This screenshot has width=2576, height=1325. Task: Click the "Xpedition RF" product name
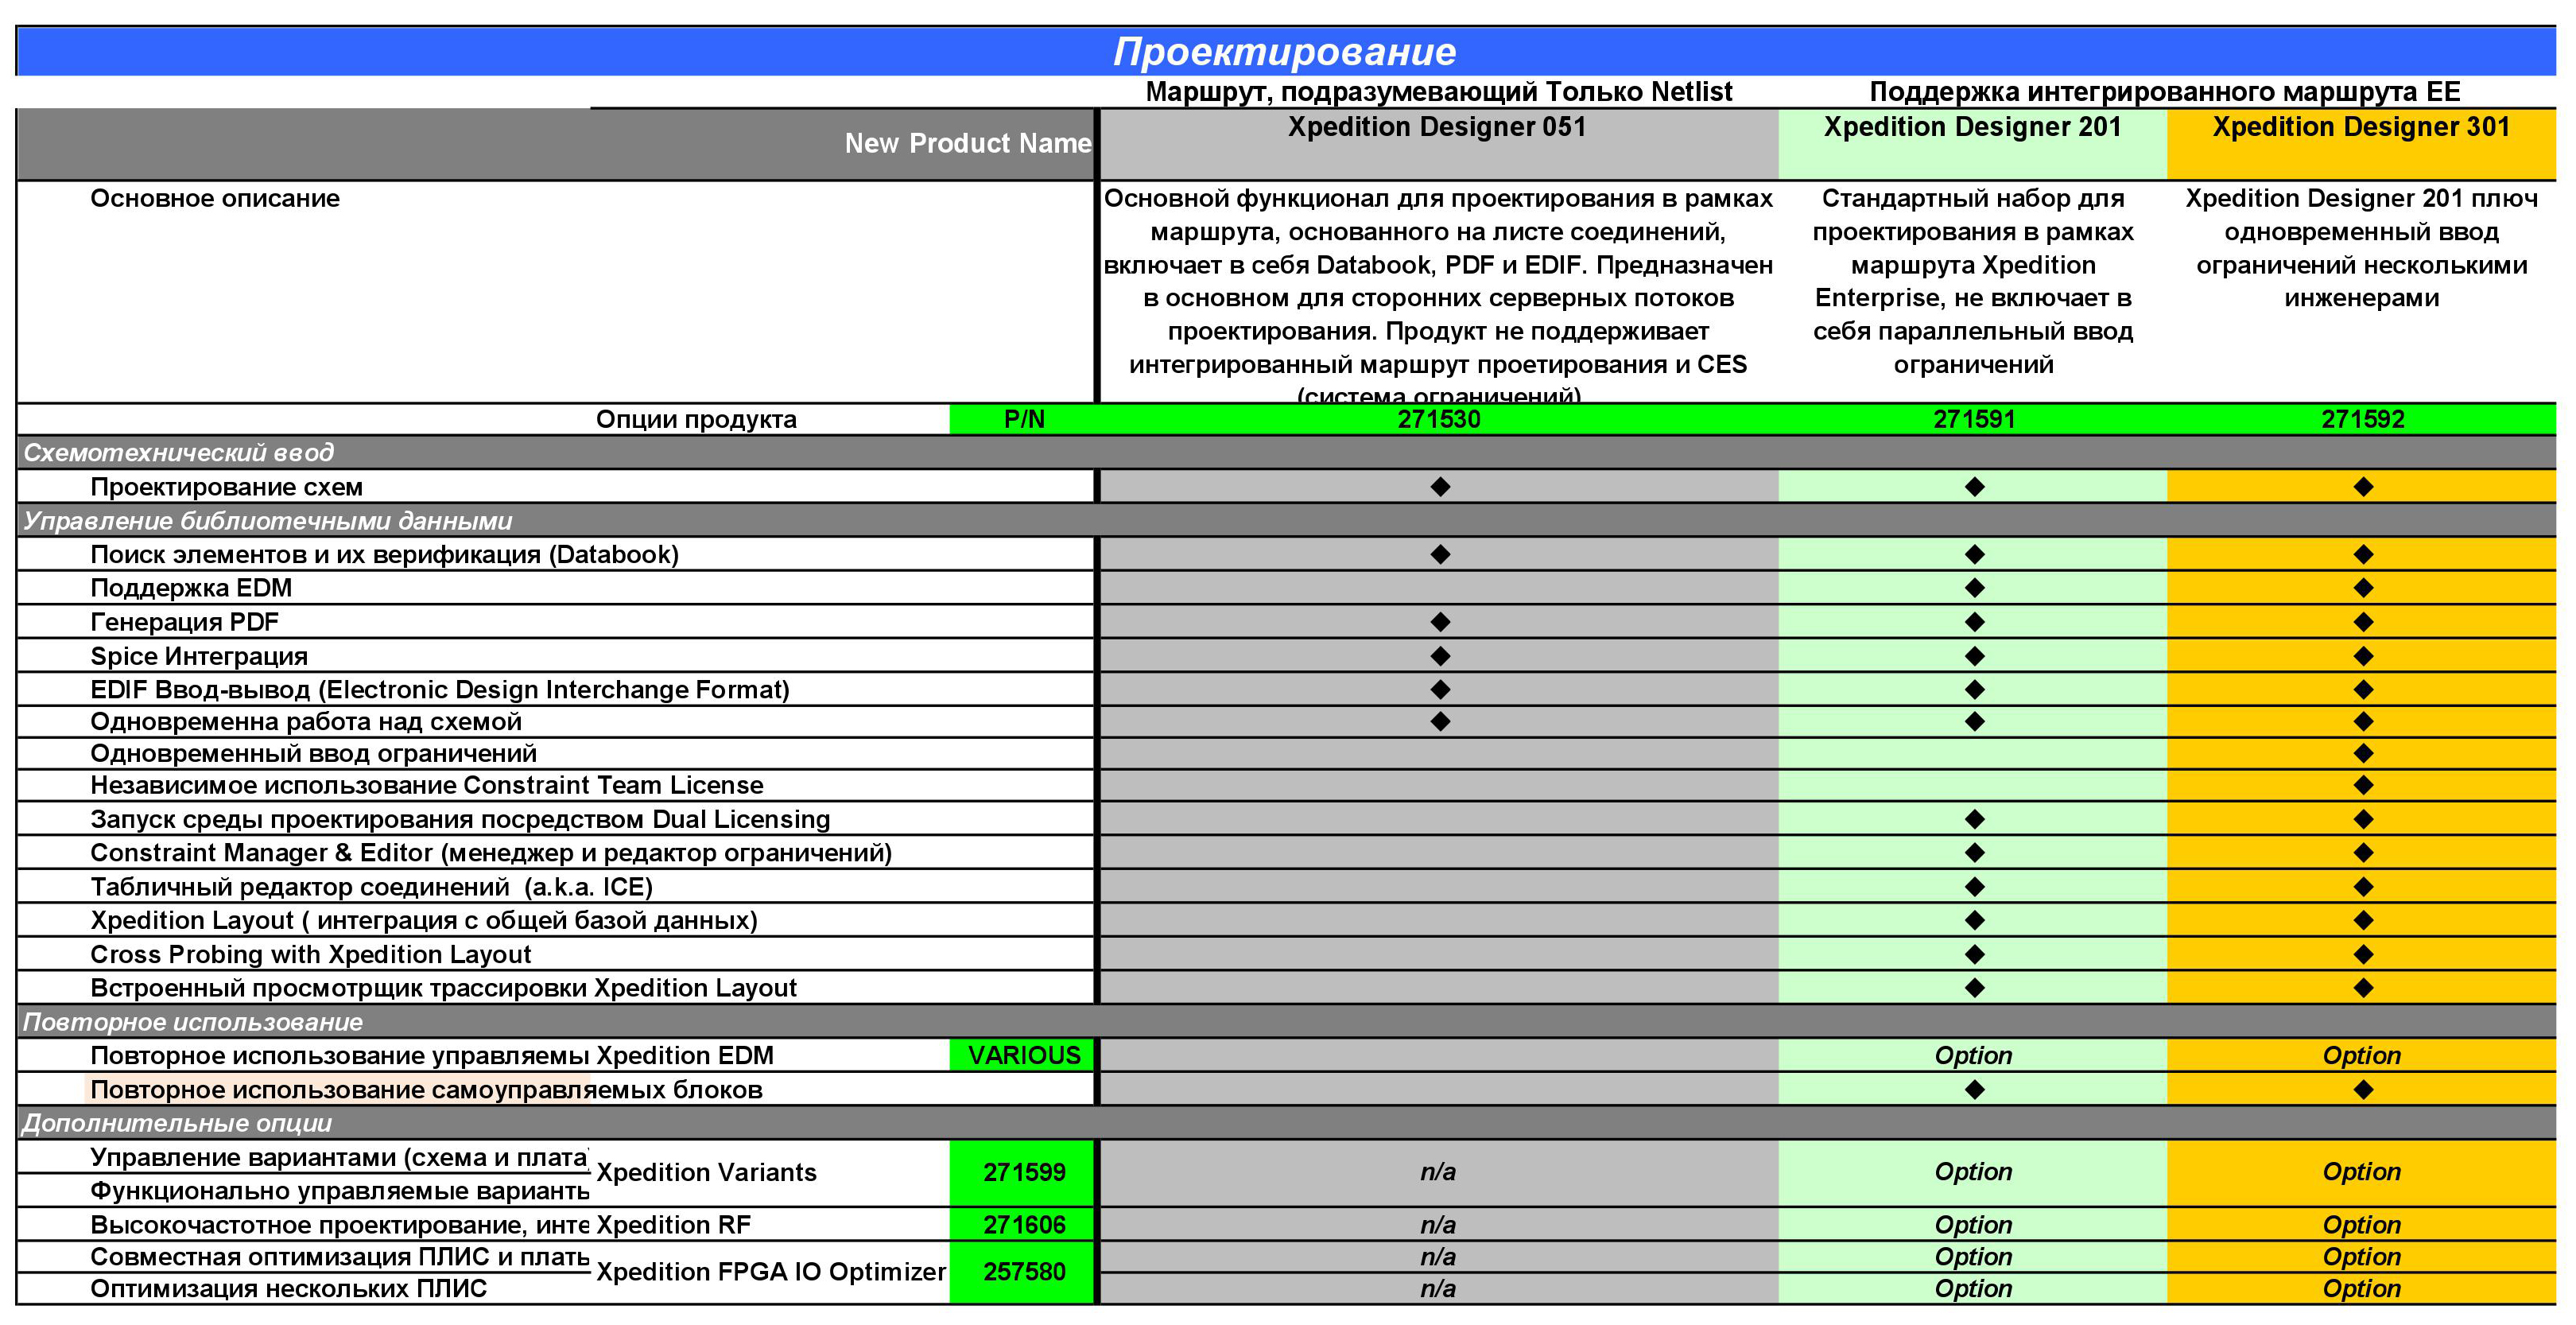click(x=673, y=1225)
